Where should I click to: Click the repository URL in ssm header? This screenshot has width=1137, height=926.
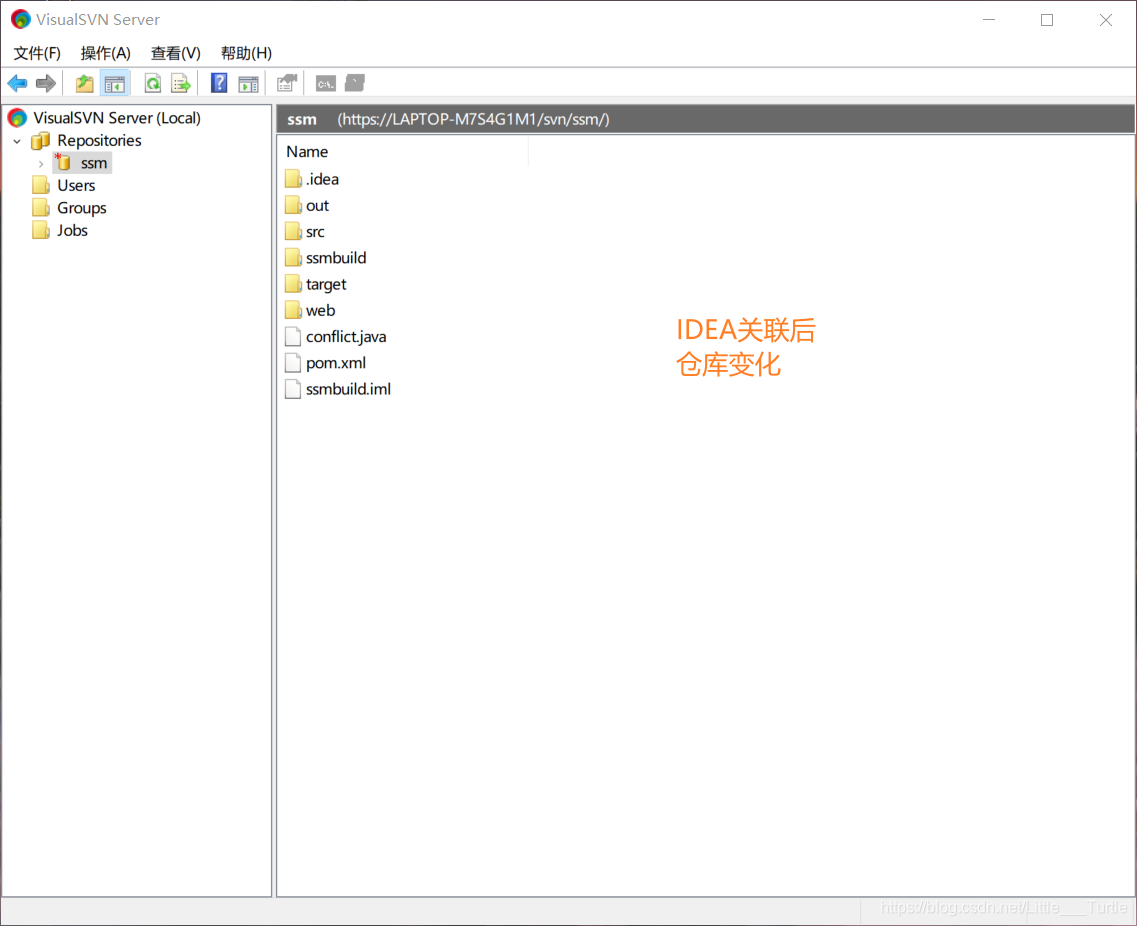point(474,119)
